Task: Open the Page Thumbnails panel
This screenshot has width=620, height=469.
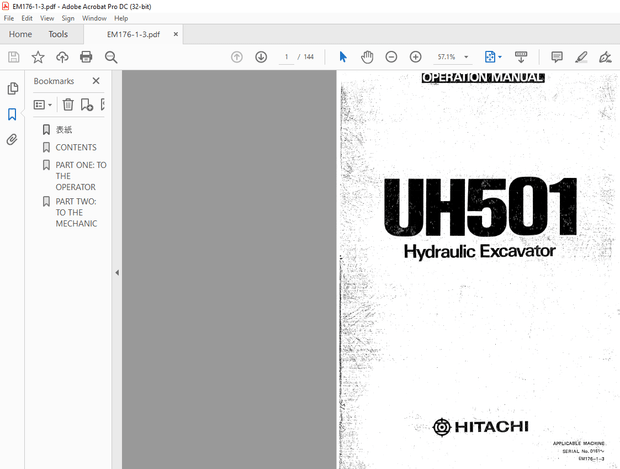Action: coord(13,88)
